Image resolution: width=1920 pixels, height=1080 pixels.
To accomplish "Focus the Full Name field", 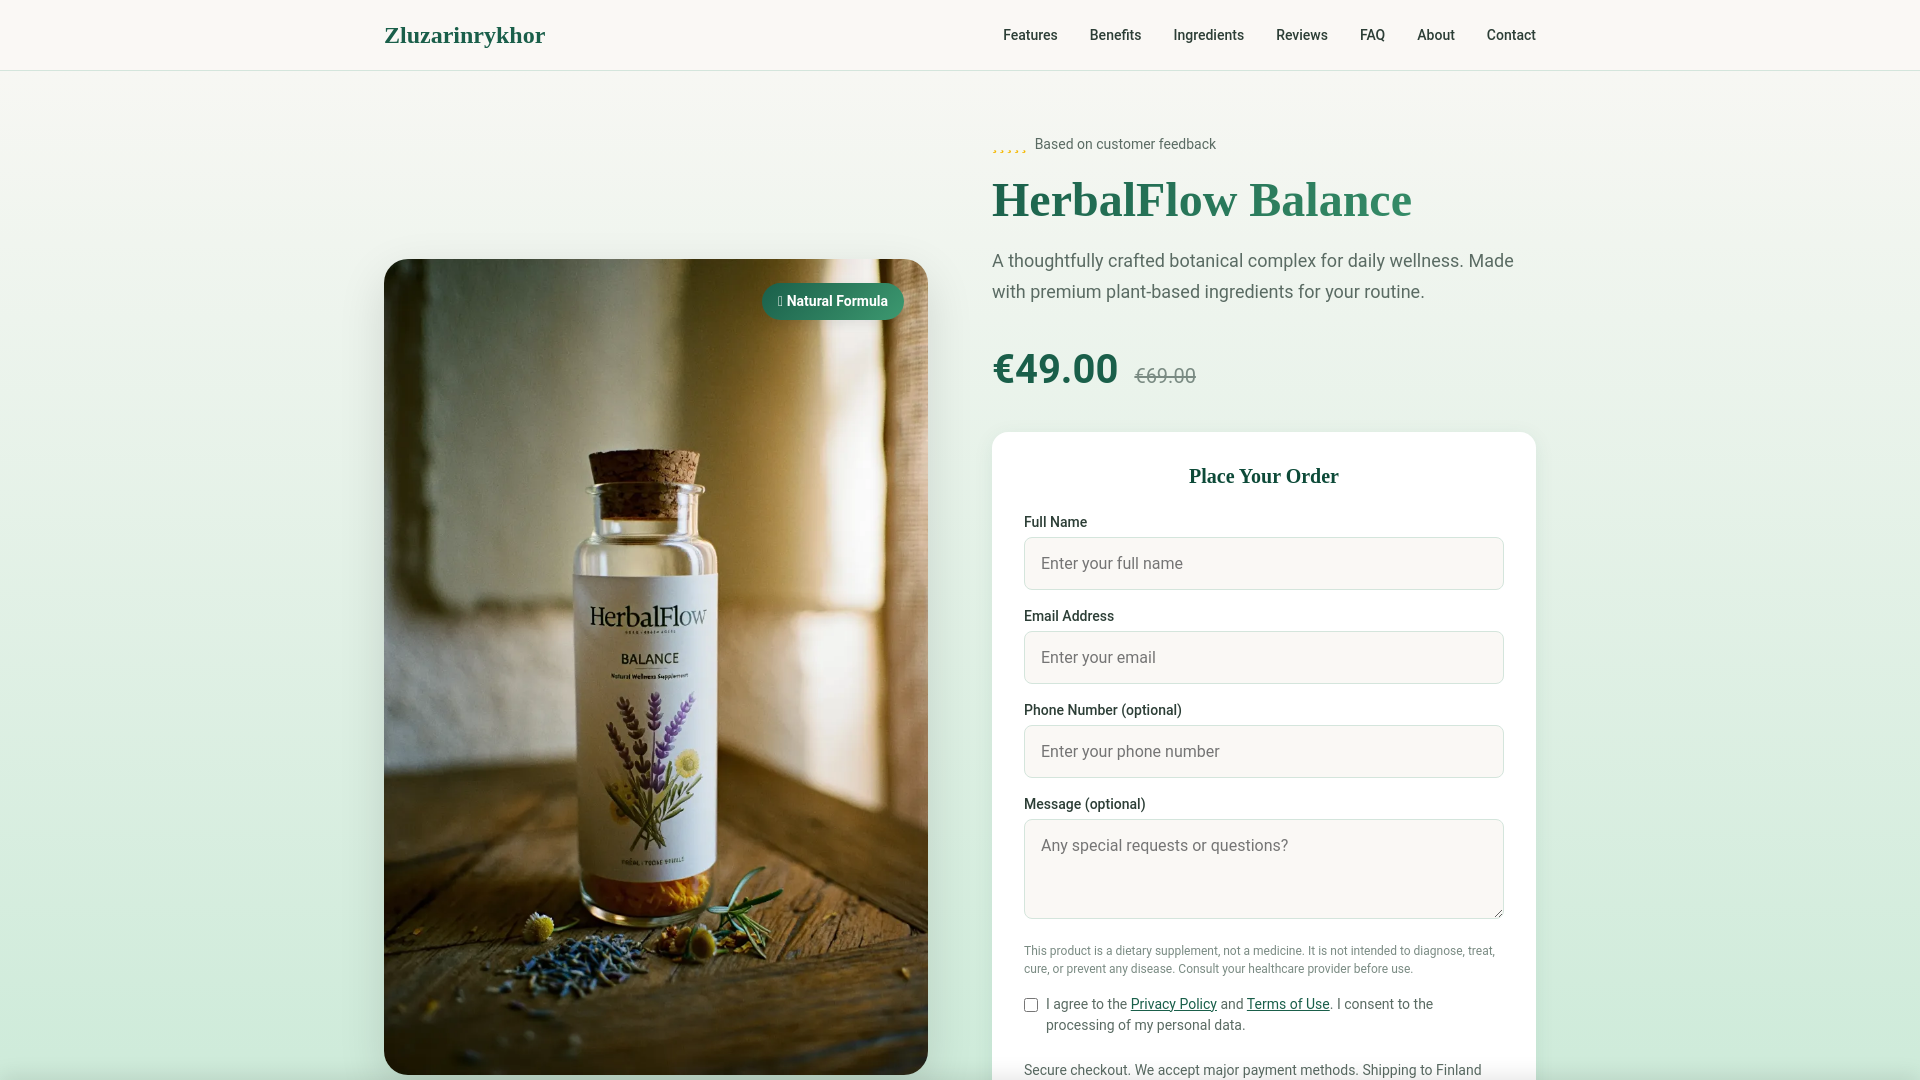I will click(1263, 563).
